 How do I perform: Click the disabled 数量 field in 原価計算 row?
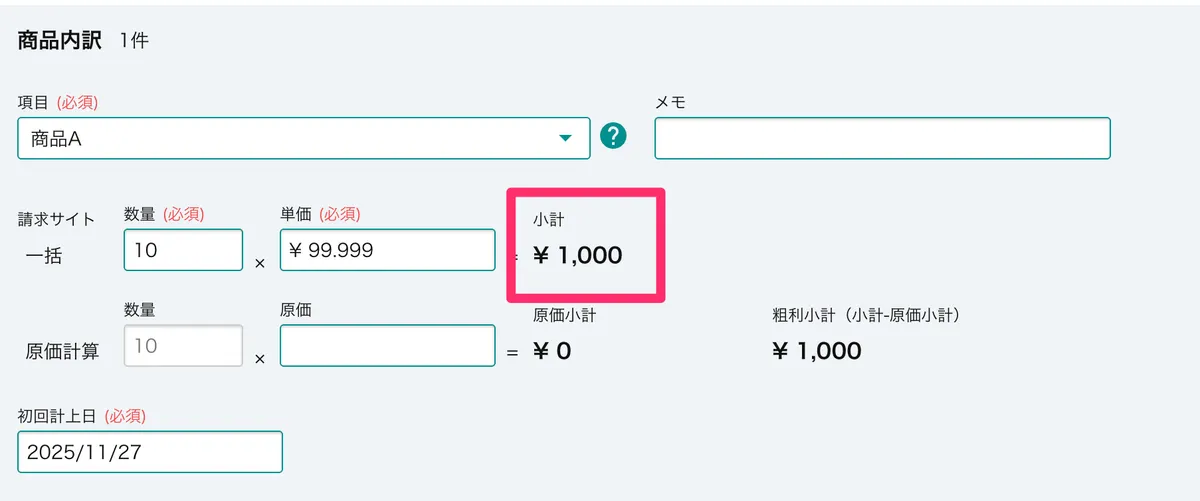click(183, 346)
